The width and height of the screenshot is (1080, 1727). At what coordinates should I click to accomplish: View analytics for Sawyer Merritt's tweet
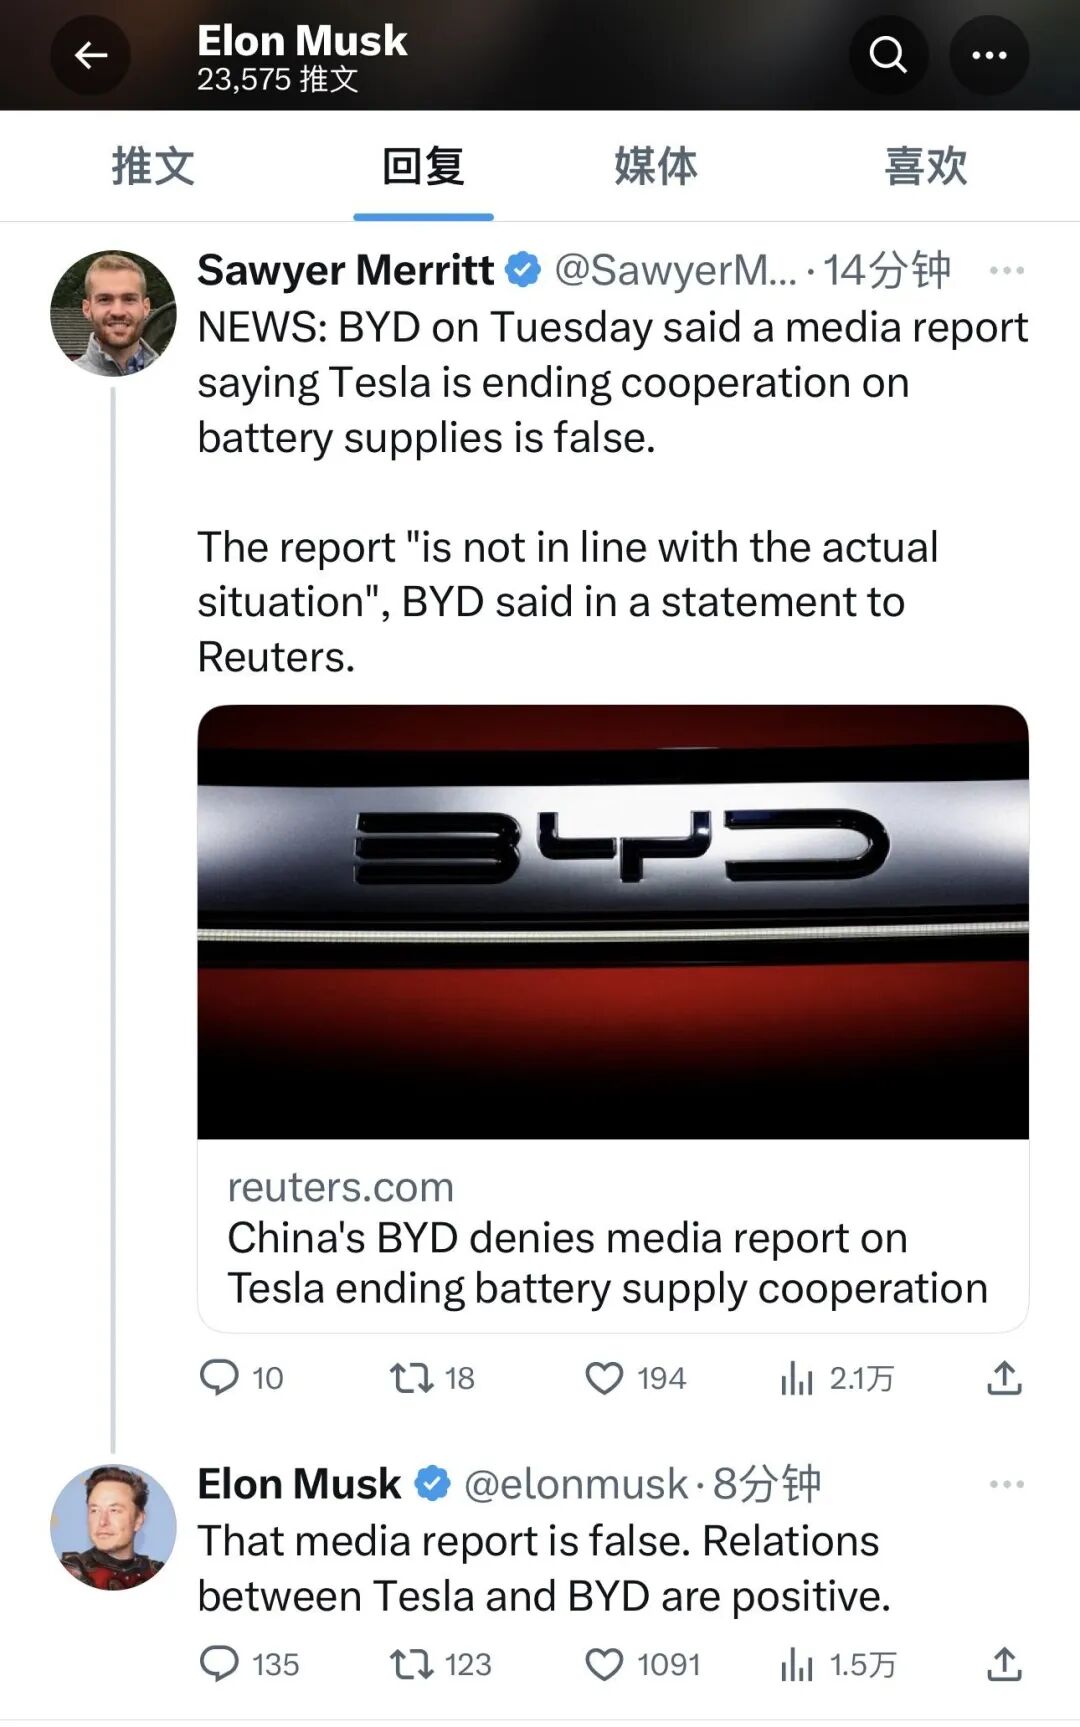[797, 1378]
